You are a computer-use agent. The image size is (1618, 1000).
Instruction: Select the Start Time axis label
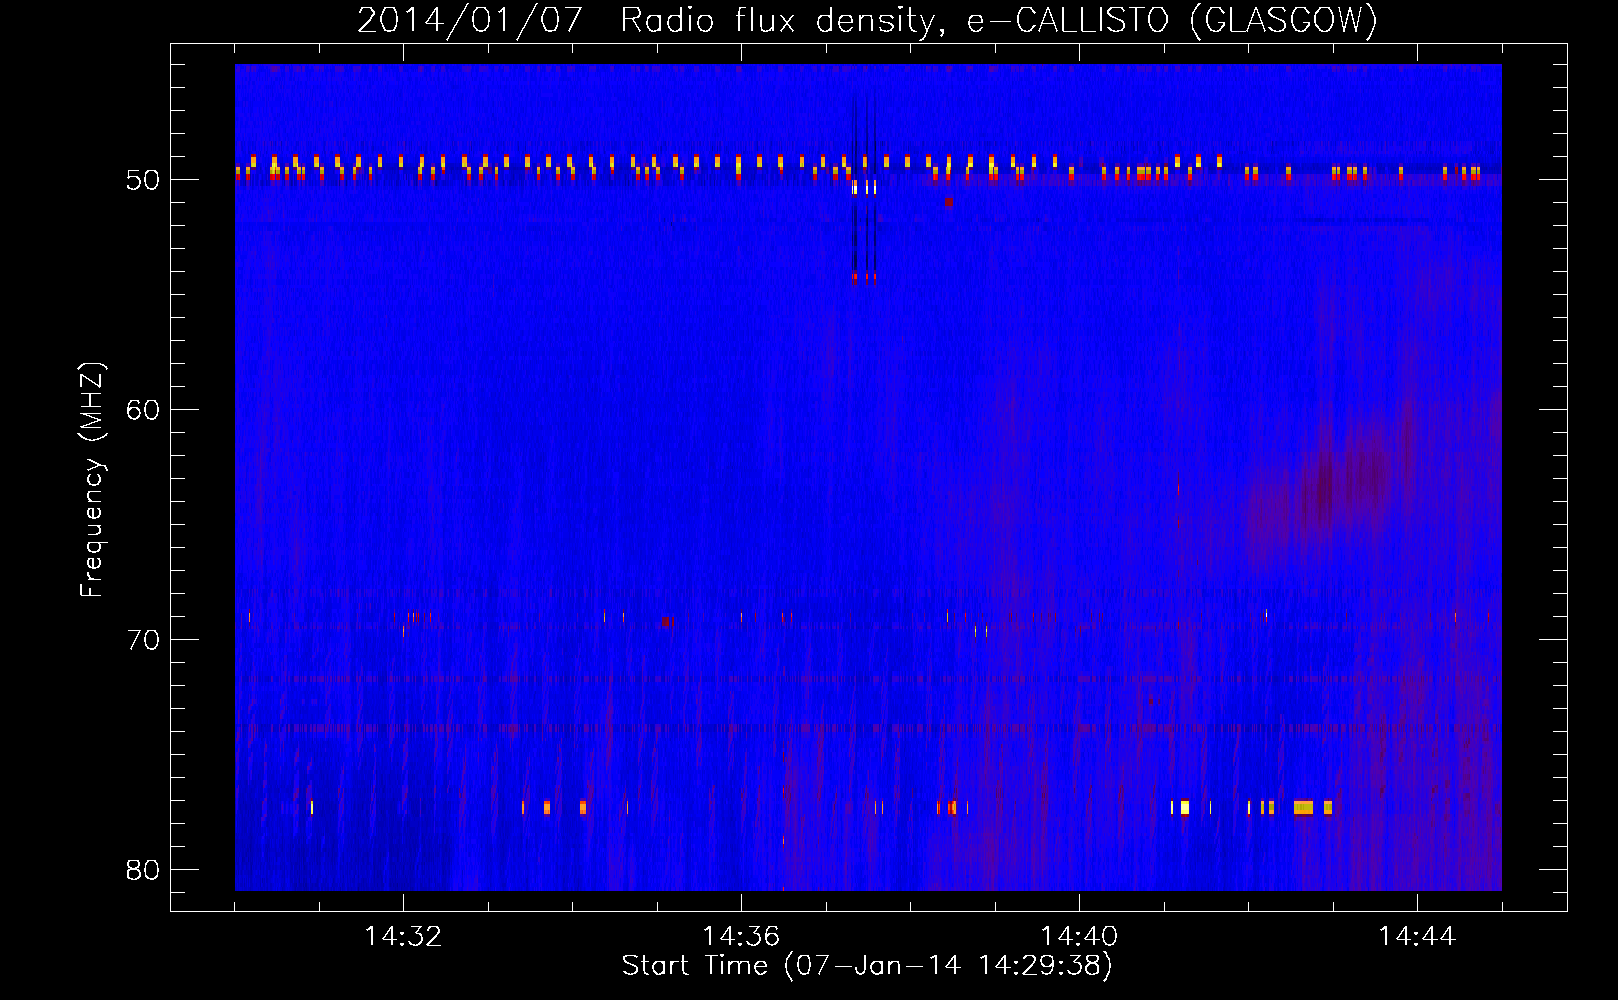(867, 966)
